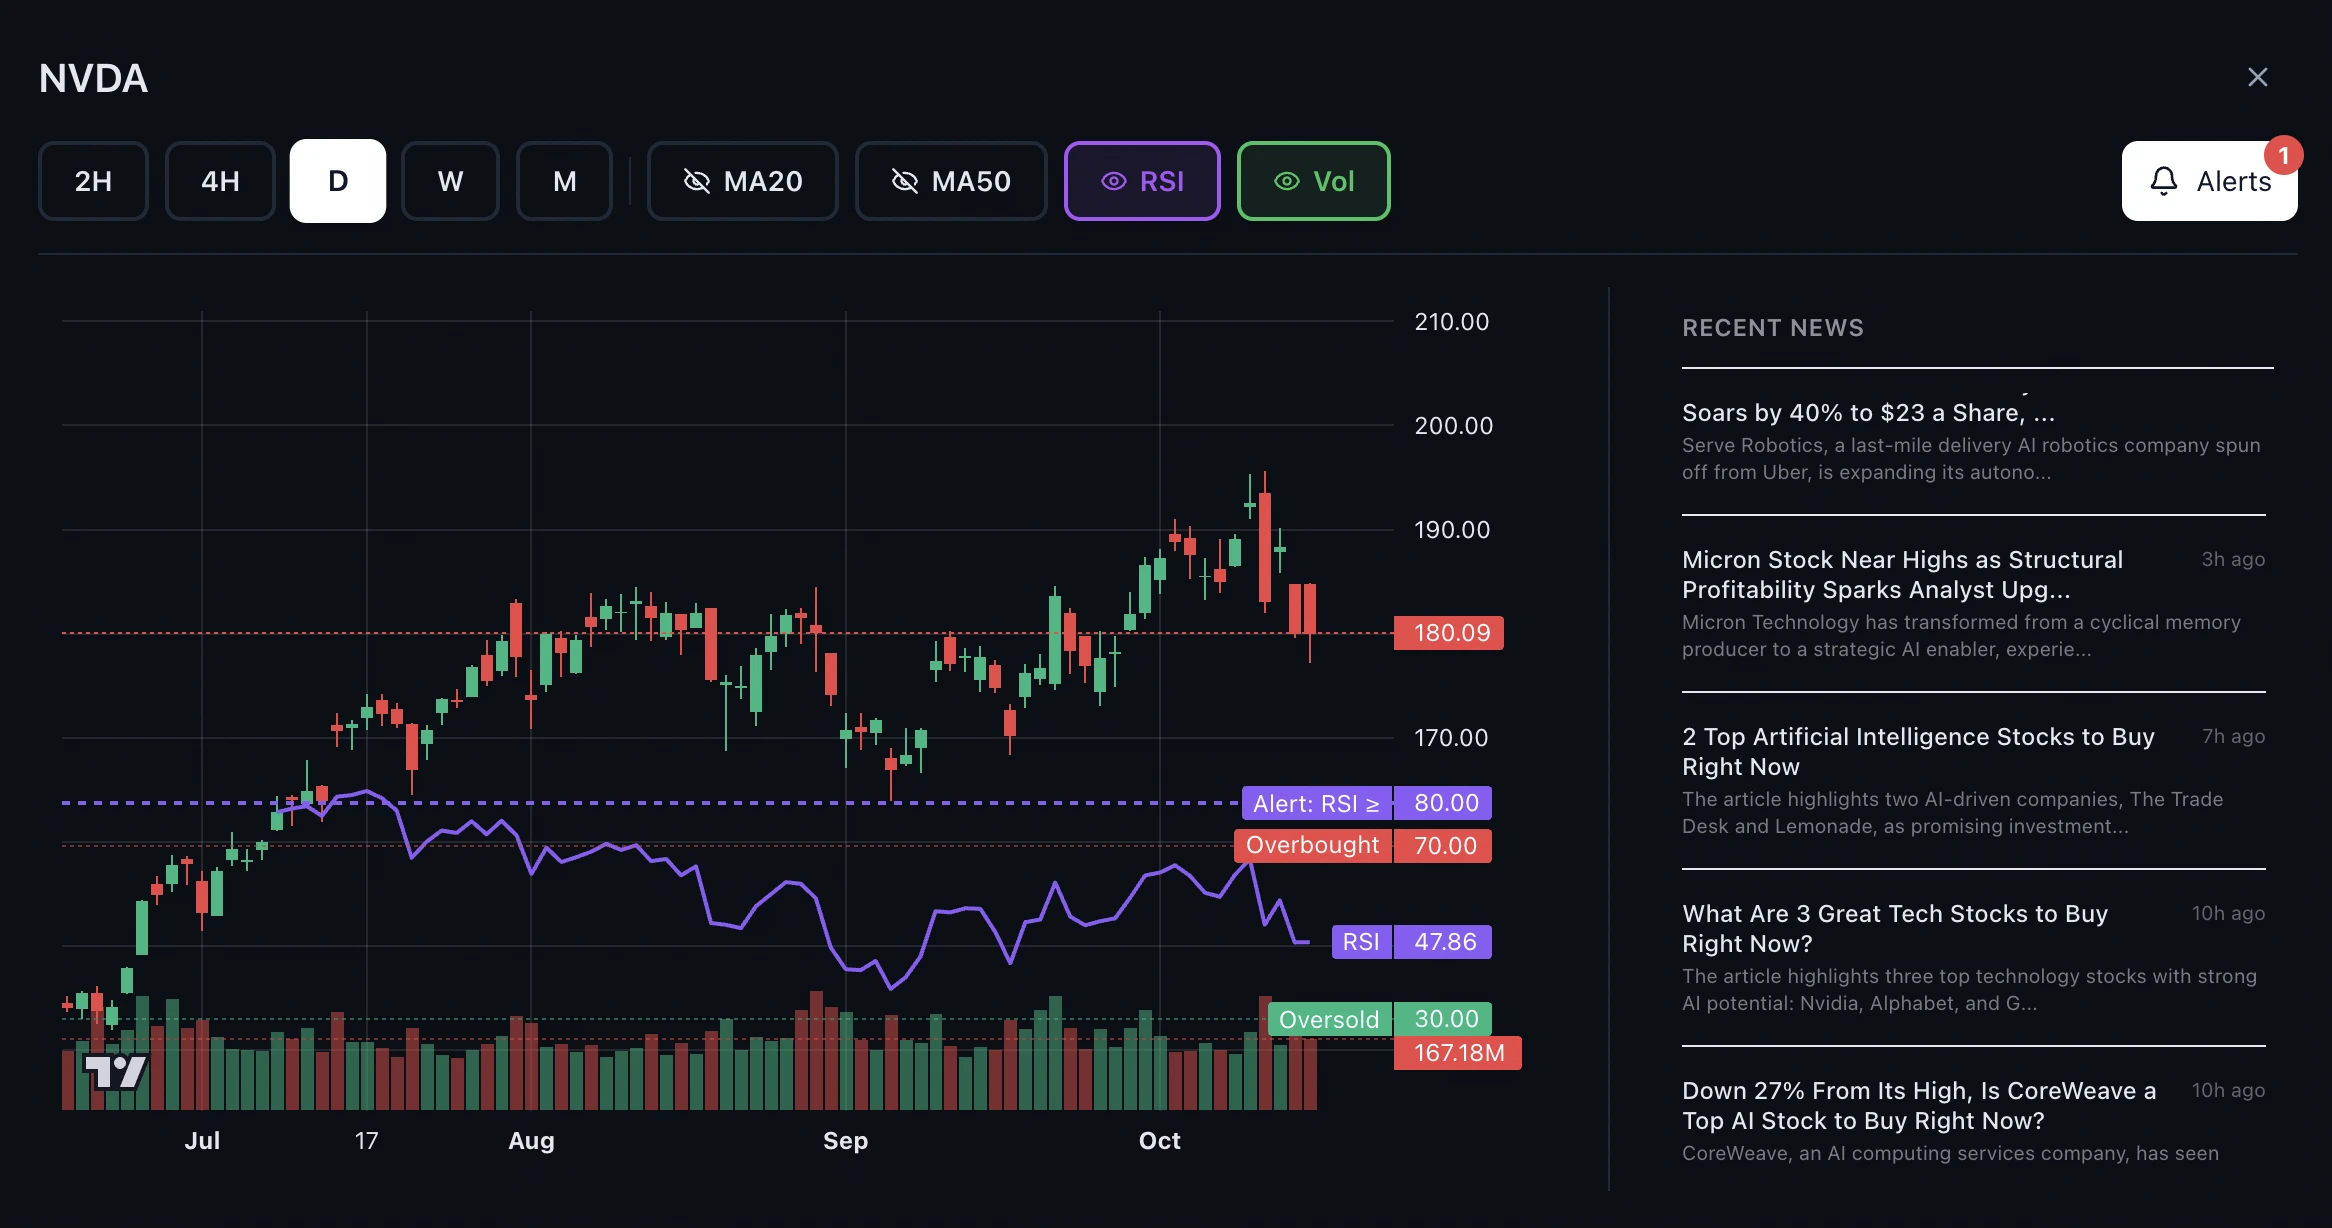Click the X close icon at top right
This screenshot has height=1228, width=2332.
click(2257, 77)
